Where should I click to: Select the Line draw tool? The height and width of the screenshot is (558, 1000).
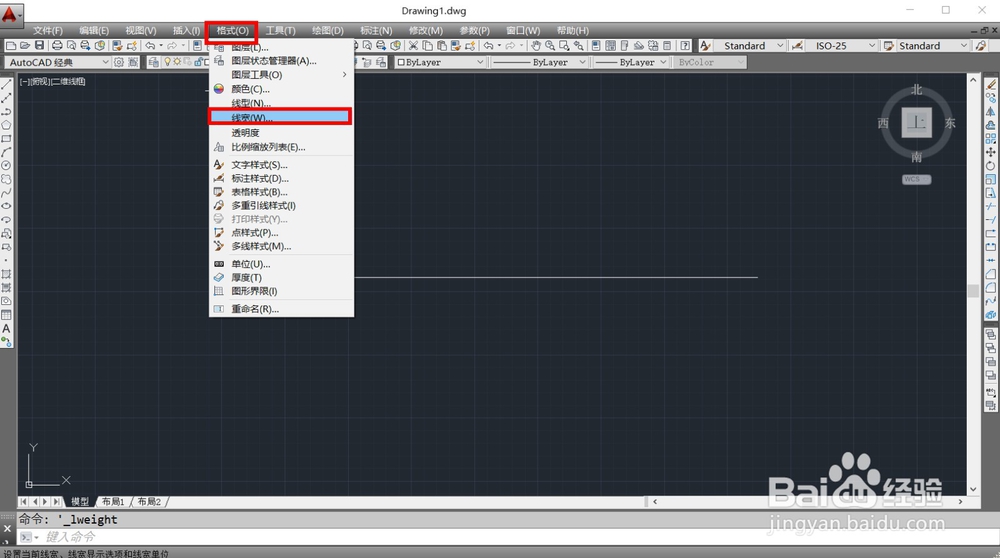tap(6, 85)
